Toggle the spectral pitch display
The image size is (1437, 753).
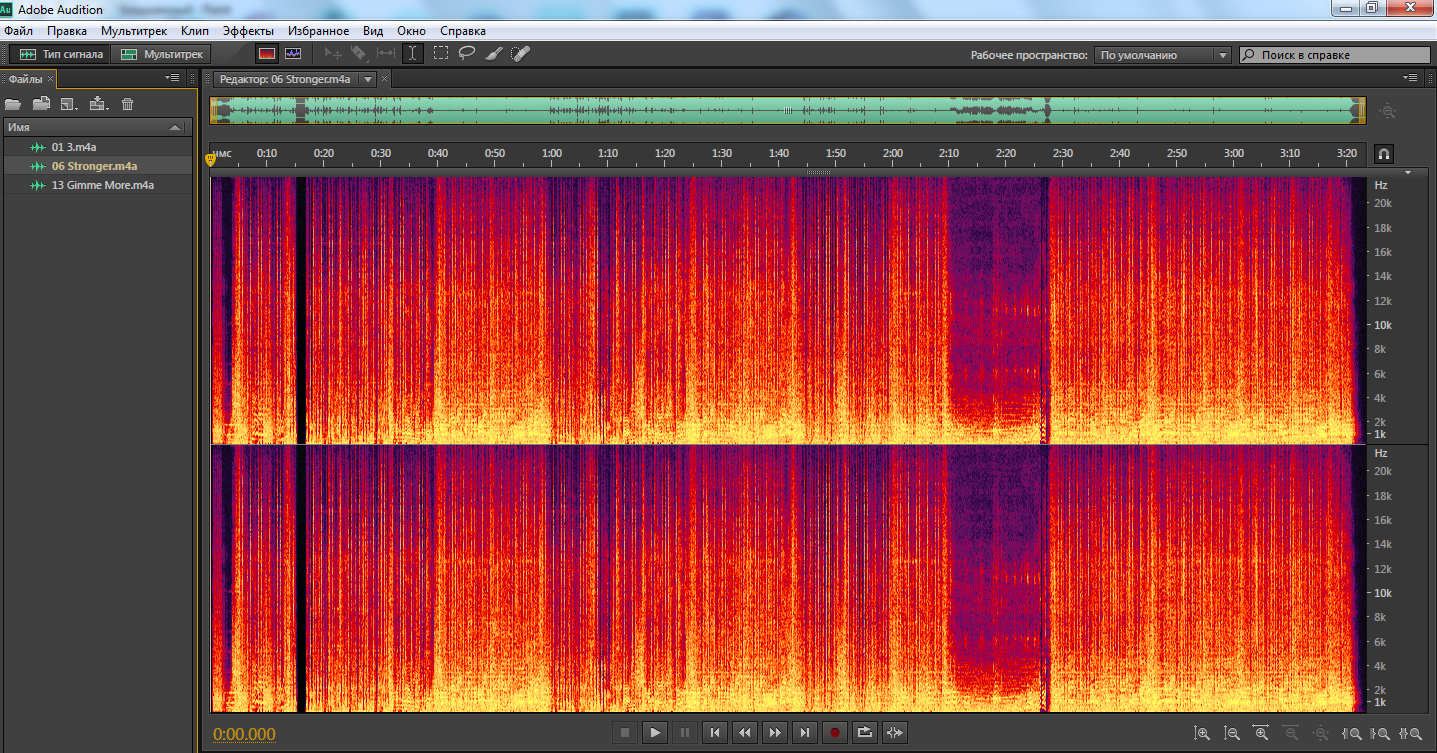[x=293, y=54]
